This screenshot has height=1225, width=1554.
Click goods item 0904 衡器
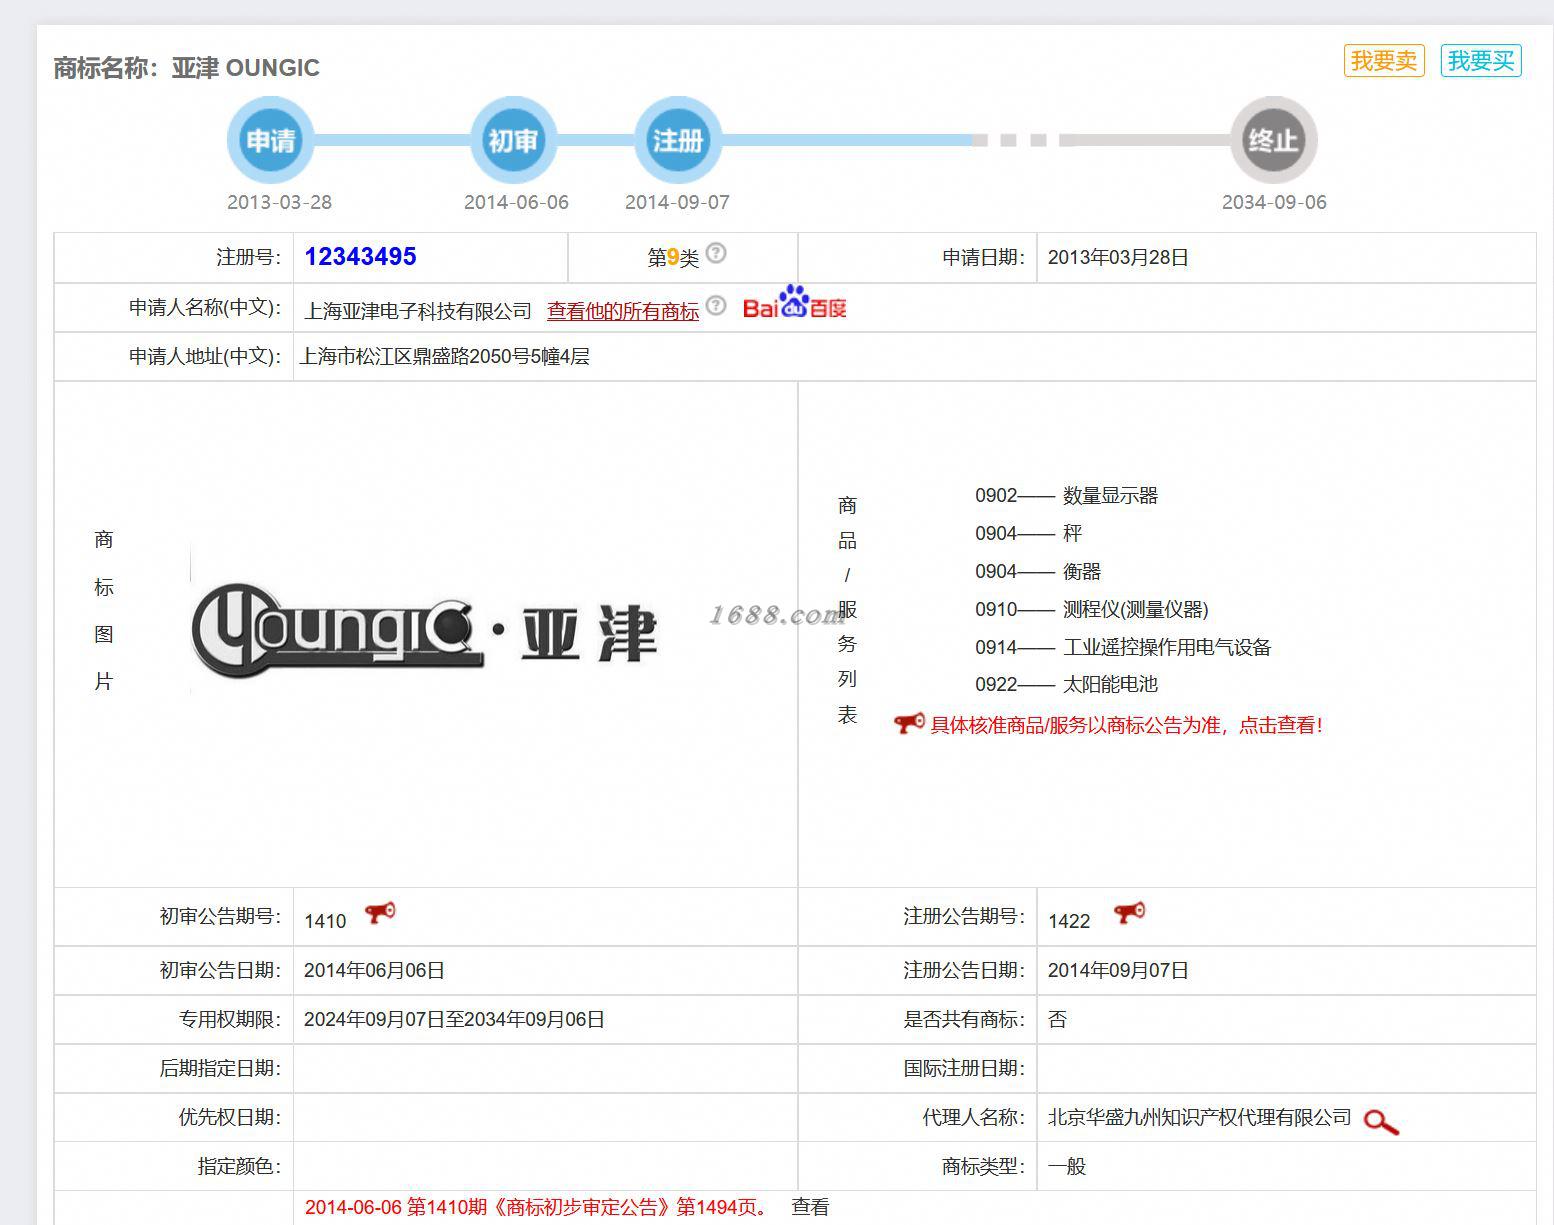point(1038,571)
